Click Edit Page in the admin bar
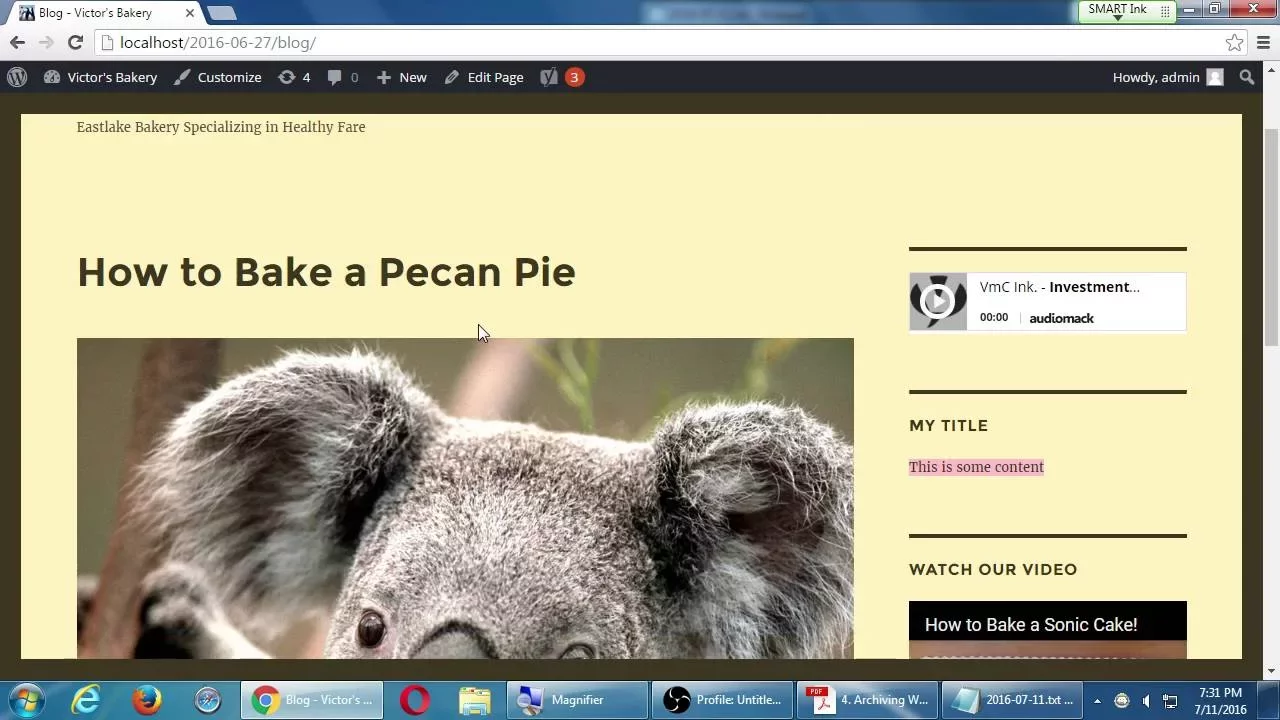The width and height of the screenshot is (1280, 720). (484, 77)
